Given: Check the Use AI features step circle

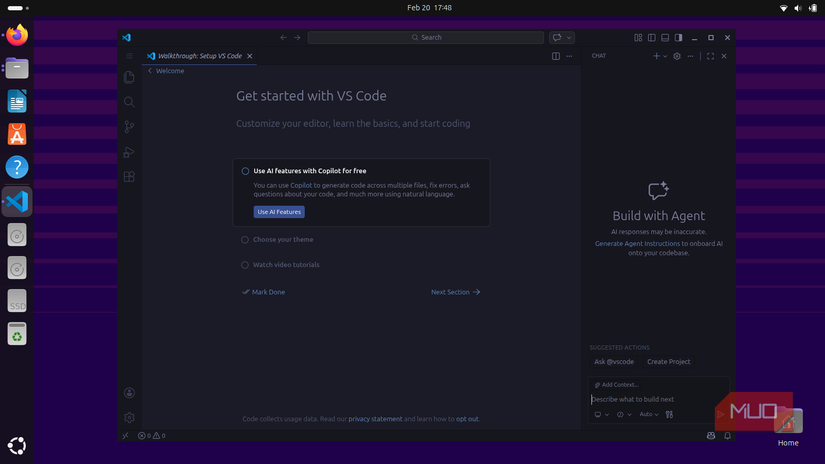Looking at the screenshot, I should [245, 171].
